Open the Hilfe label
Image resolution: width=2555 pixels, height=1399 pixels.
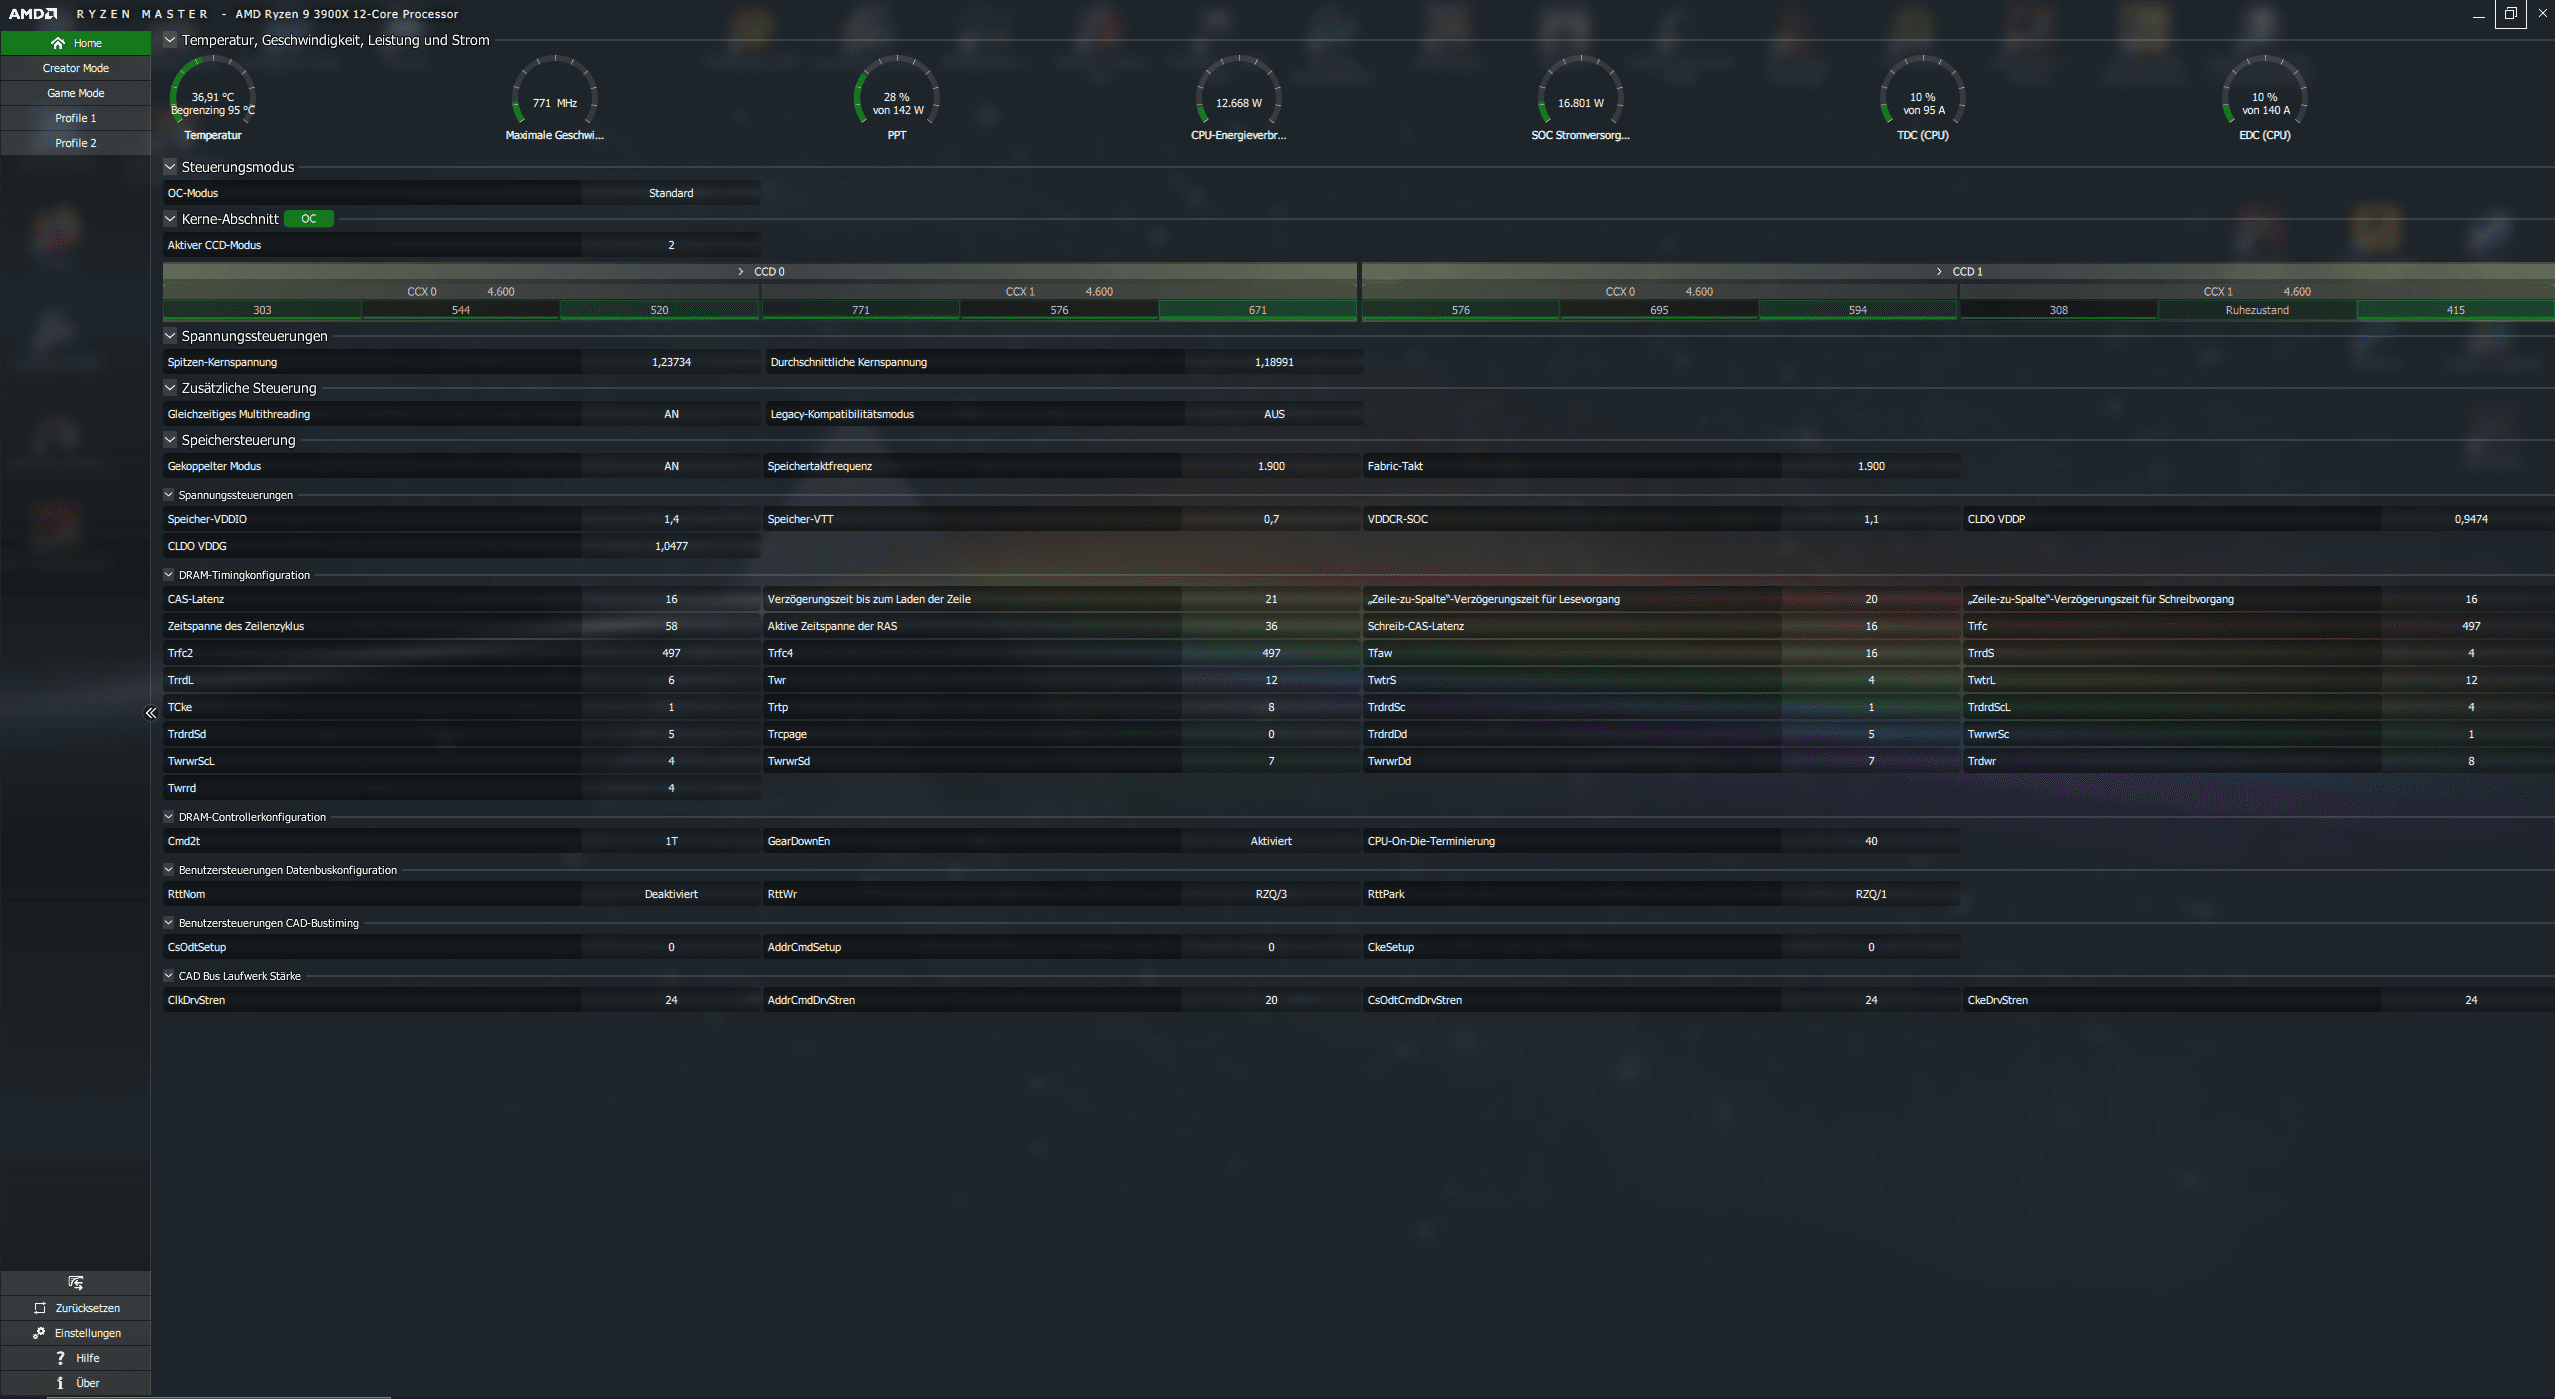point(88,1358)
